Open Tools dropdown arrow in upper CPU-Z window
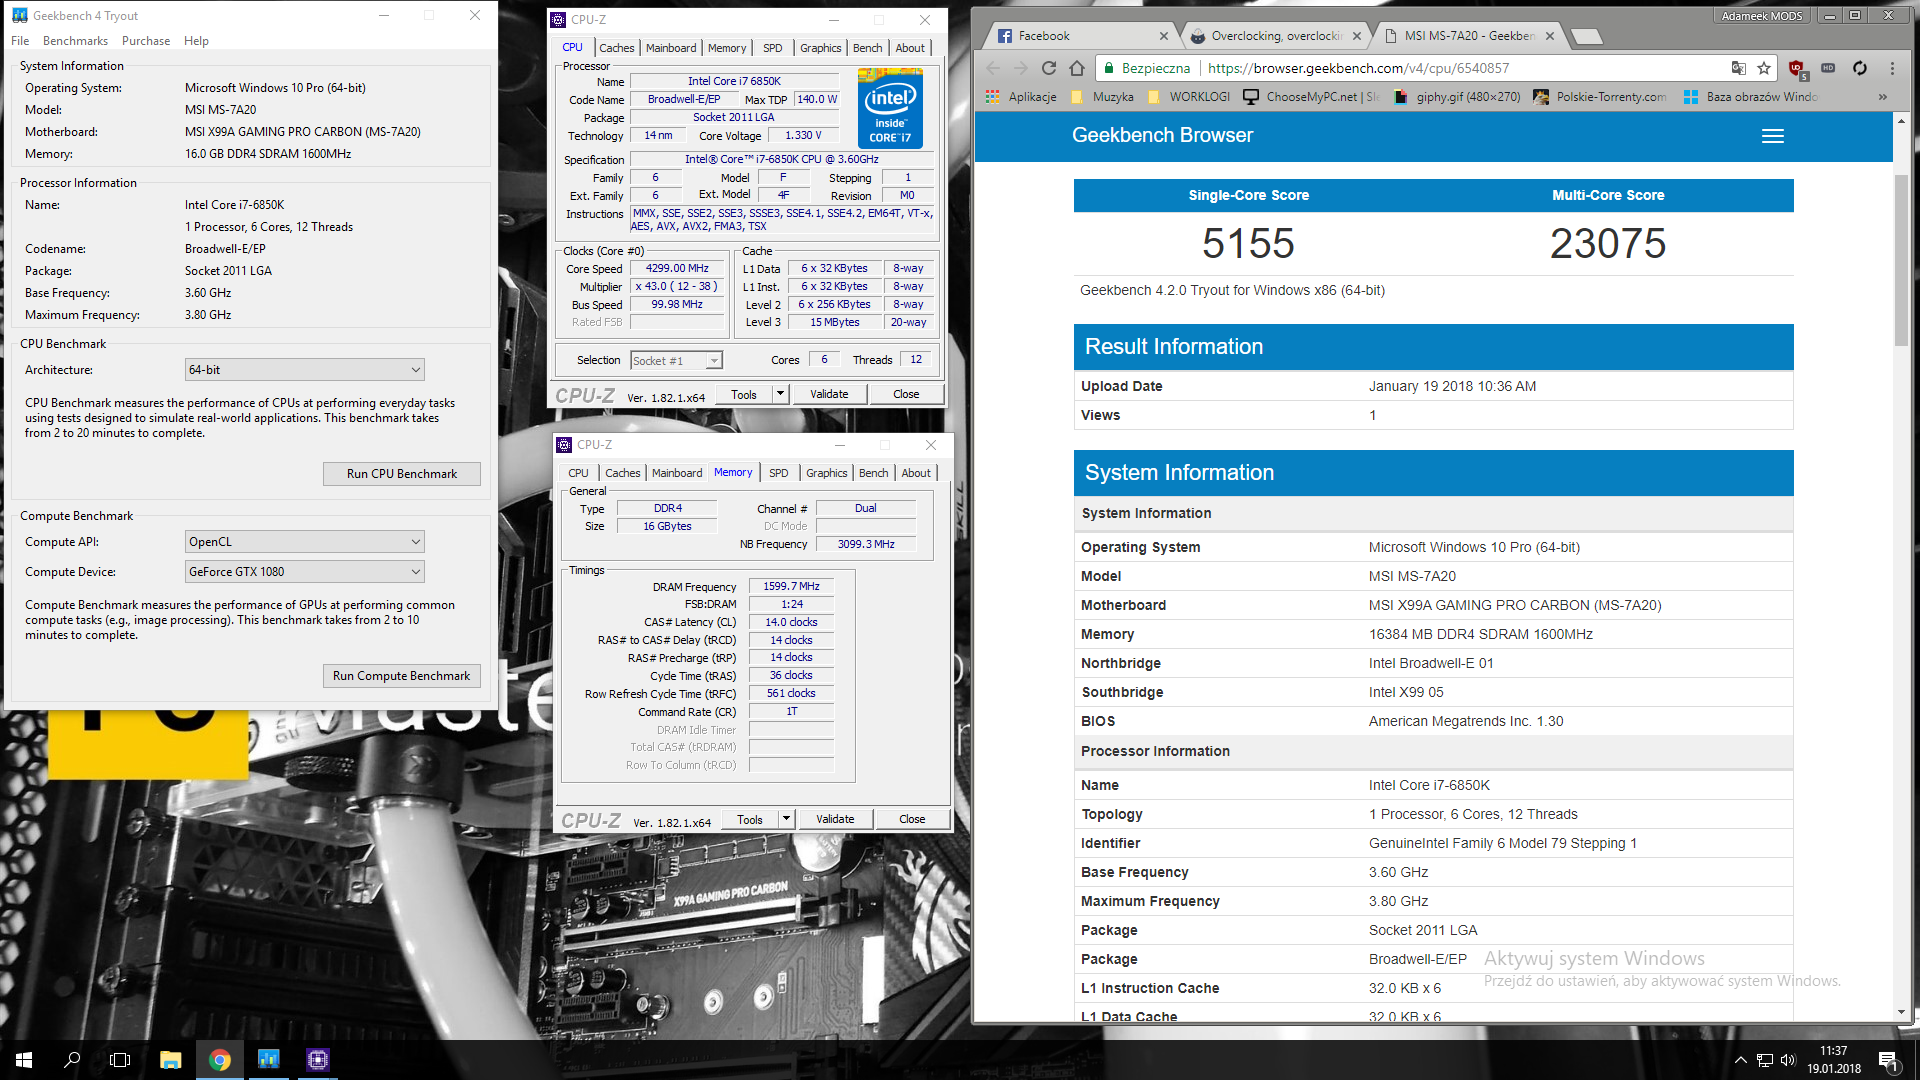 click(780, 394)
